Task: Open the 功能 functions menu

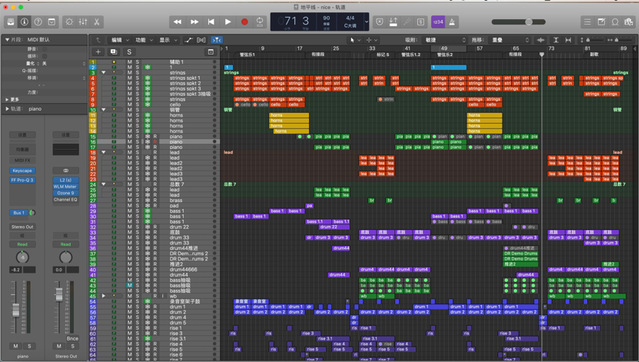Action: [141, 40]
